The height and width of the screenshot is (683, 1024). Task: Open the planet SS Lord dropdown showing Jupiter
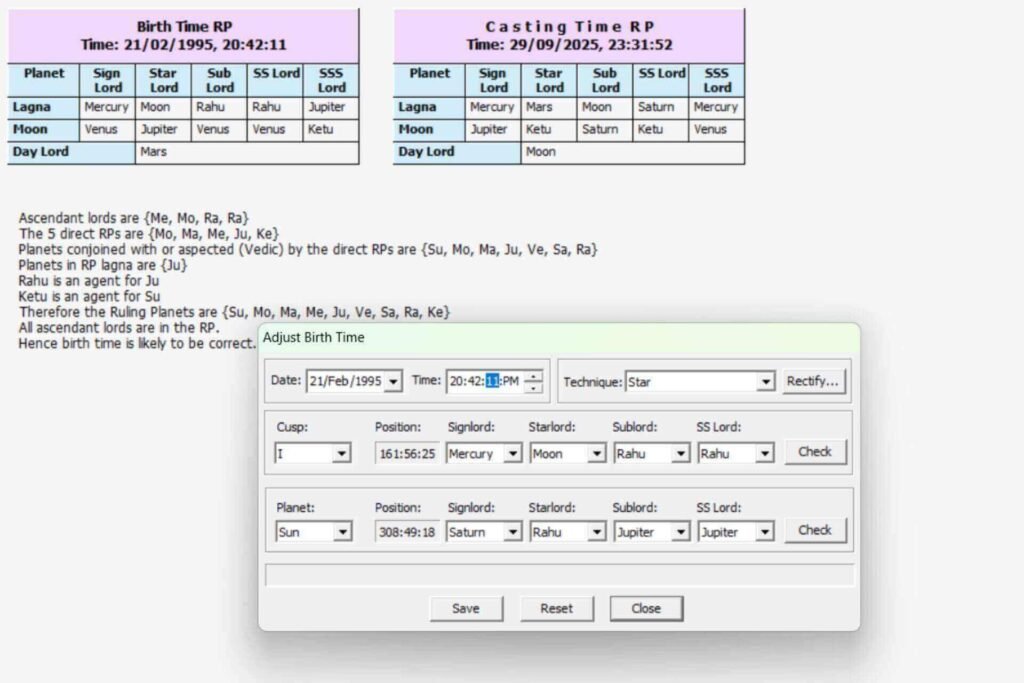point(763,531)
